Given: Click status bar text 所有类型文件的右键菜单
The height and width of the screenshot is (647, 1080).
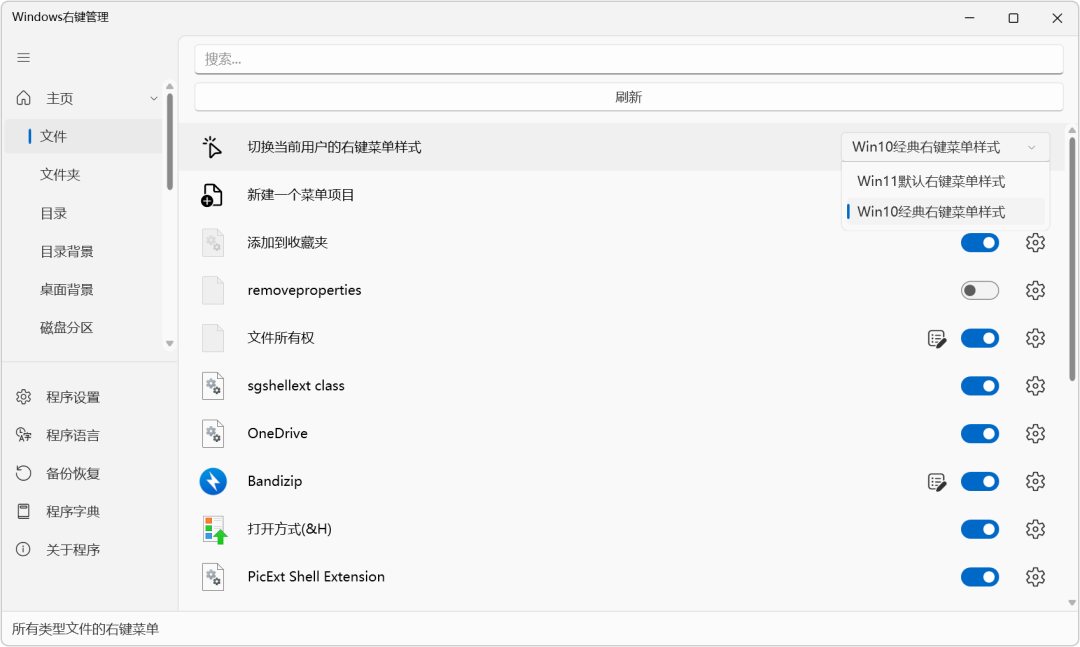Looking at the screenshot, I should [x=85, y=628].
